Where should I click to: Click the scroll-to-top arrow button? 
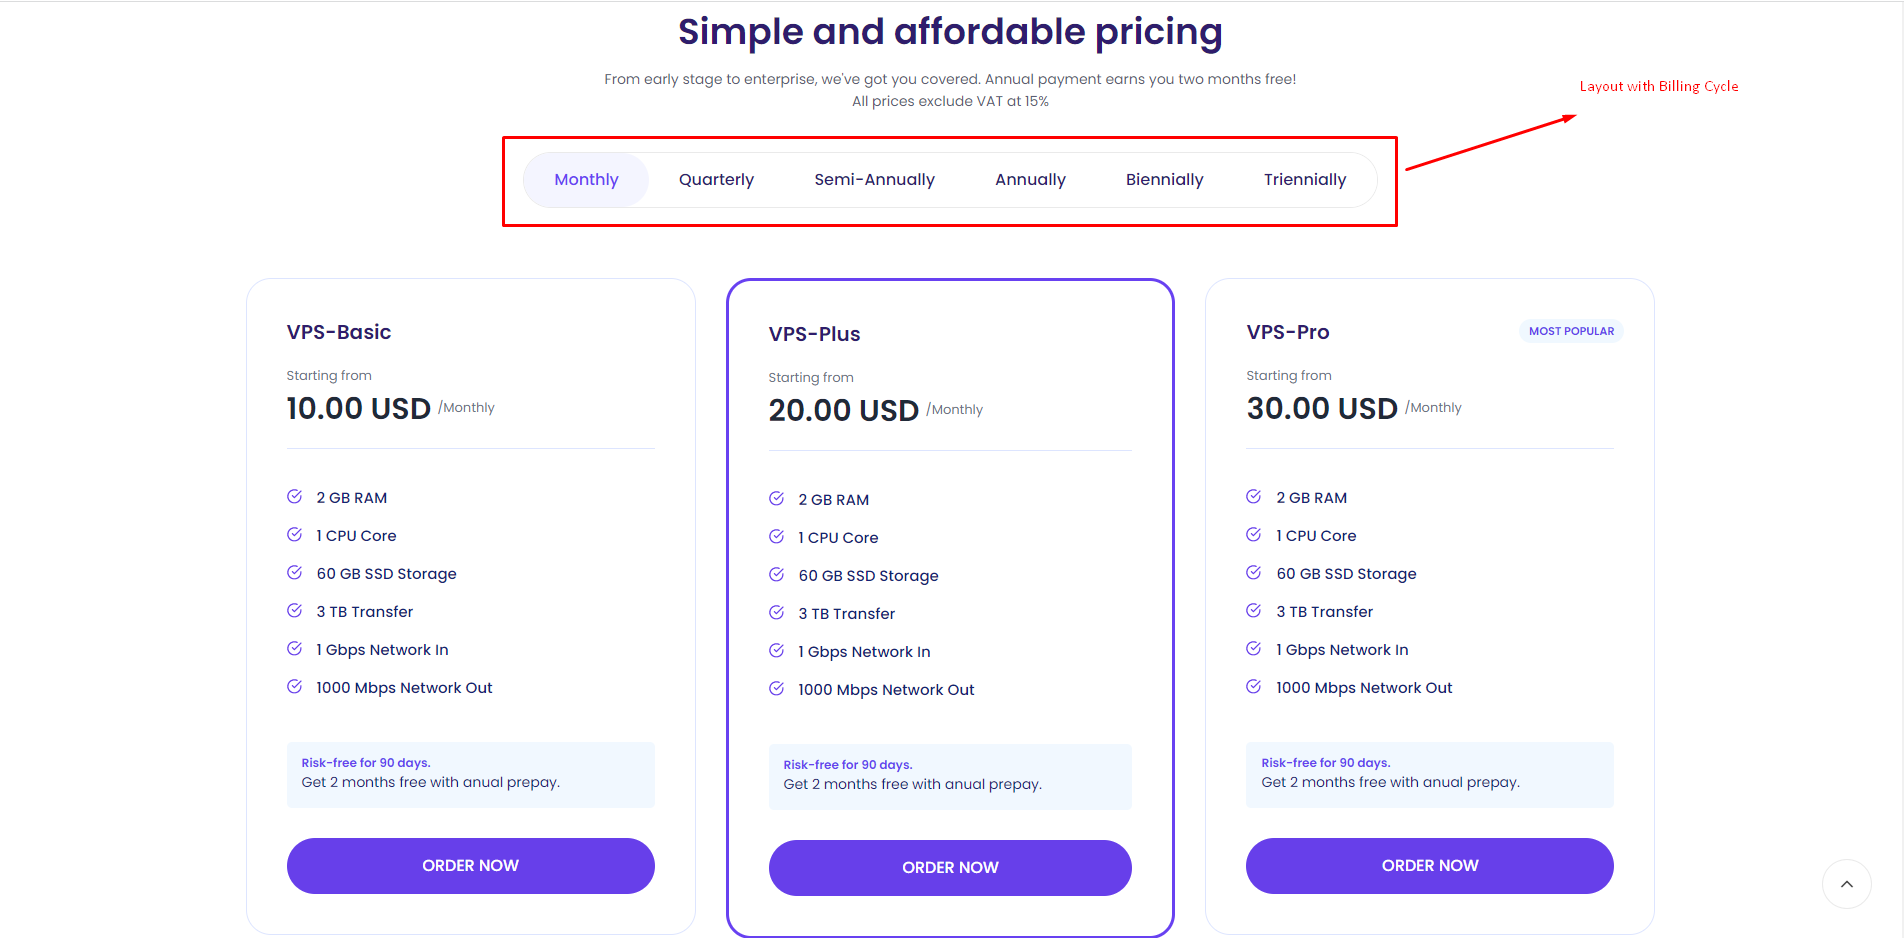(1846, 884)
